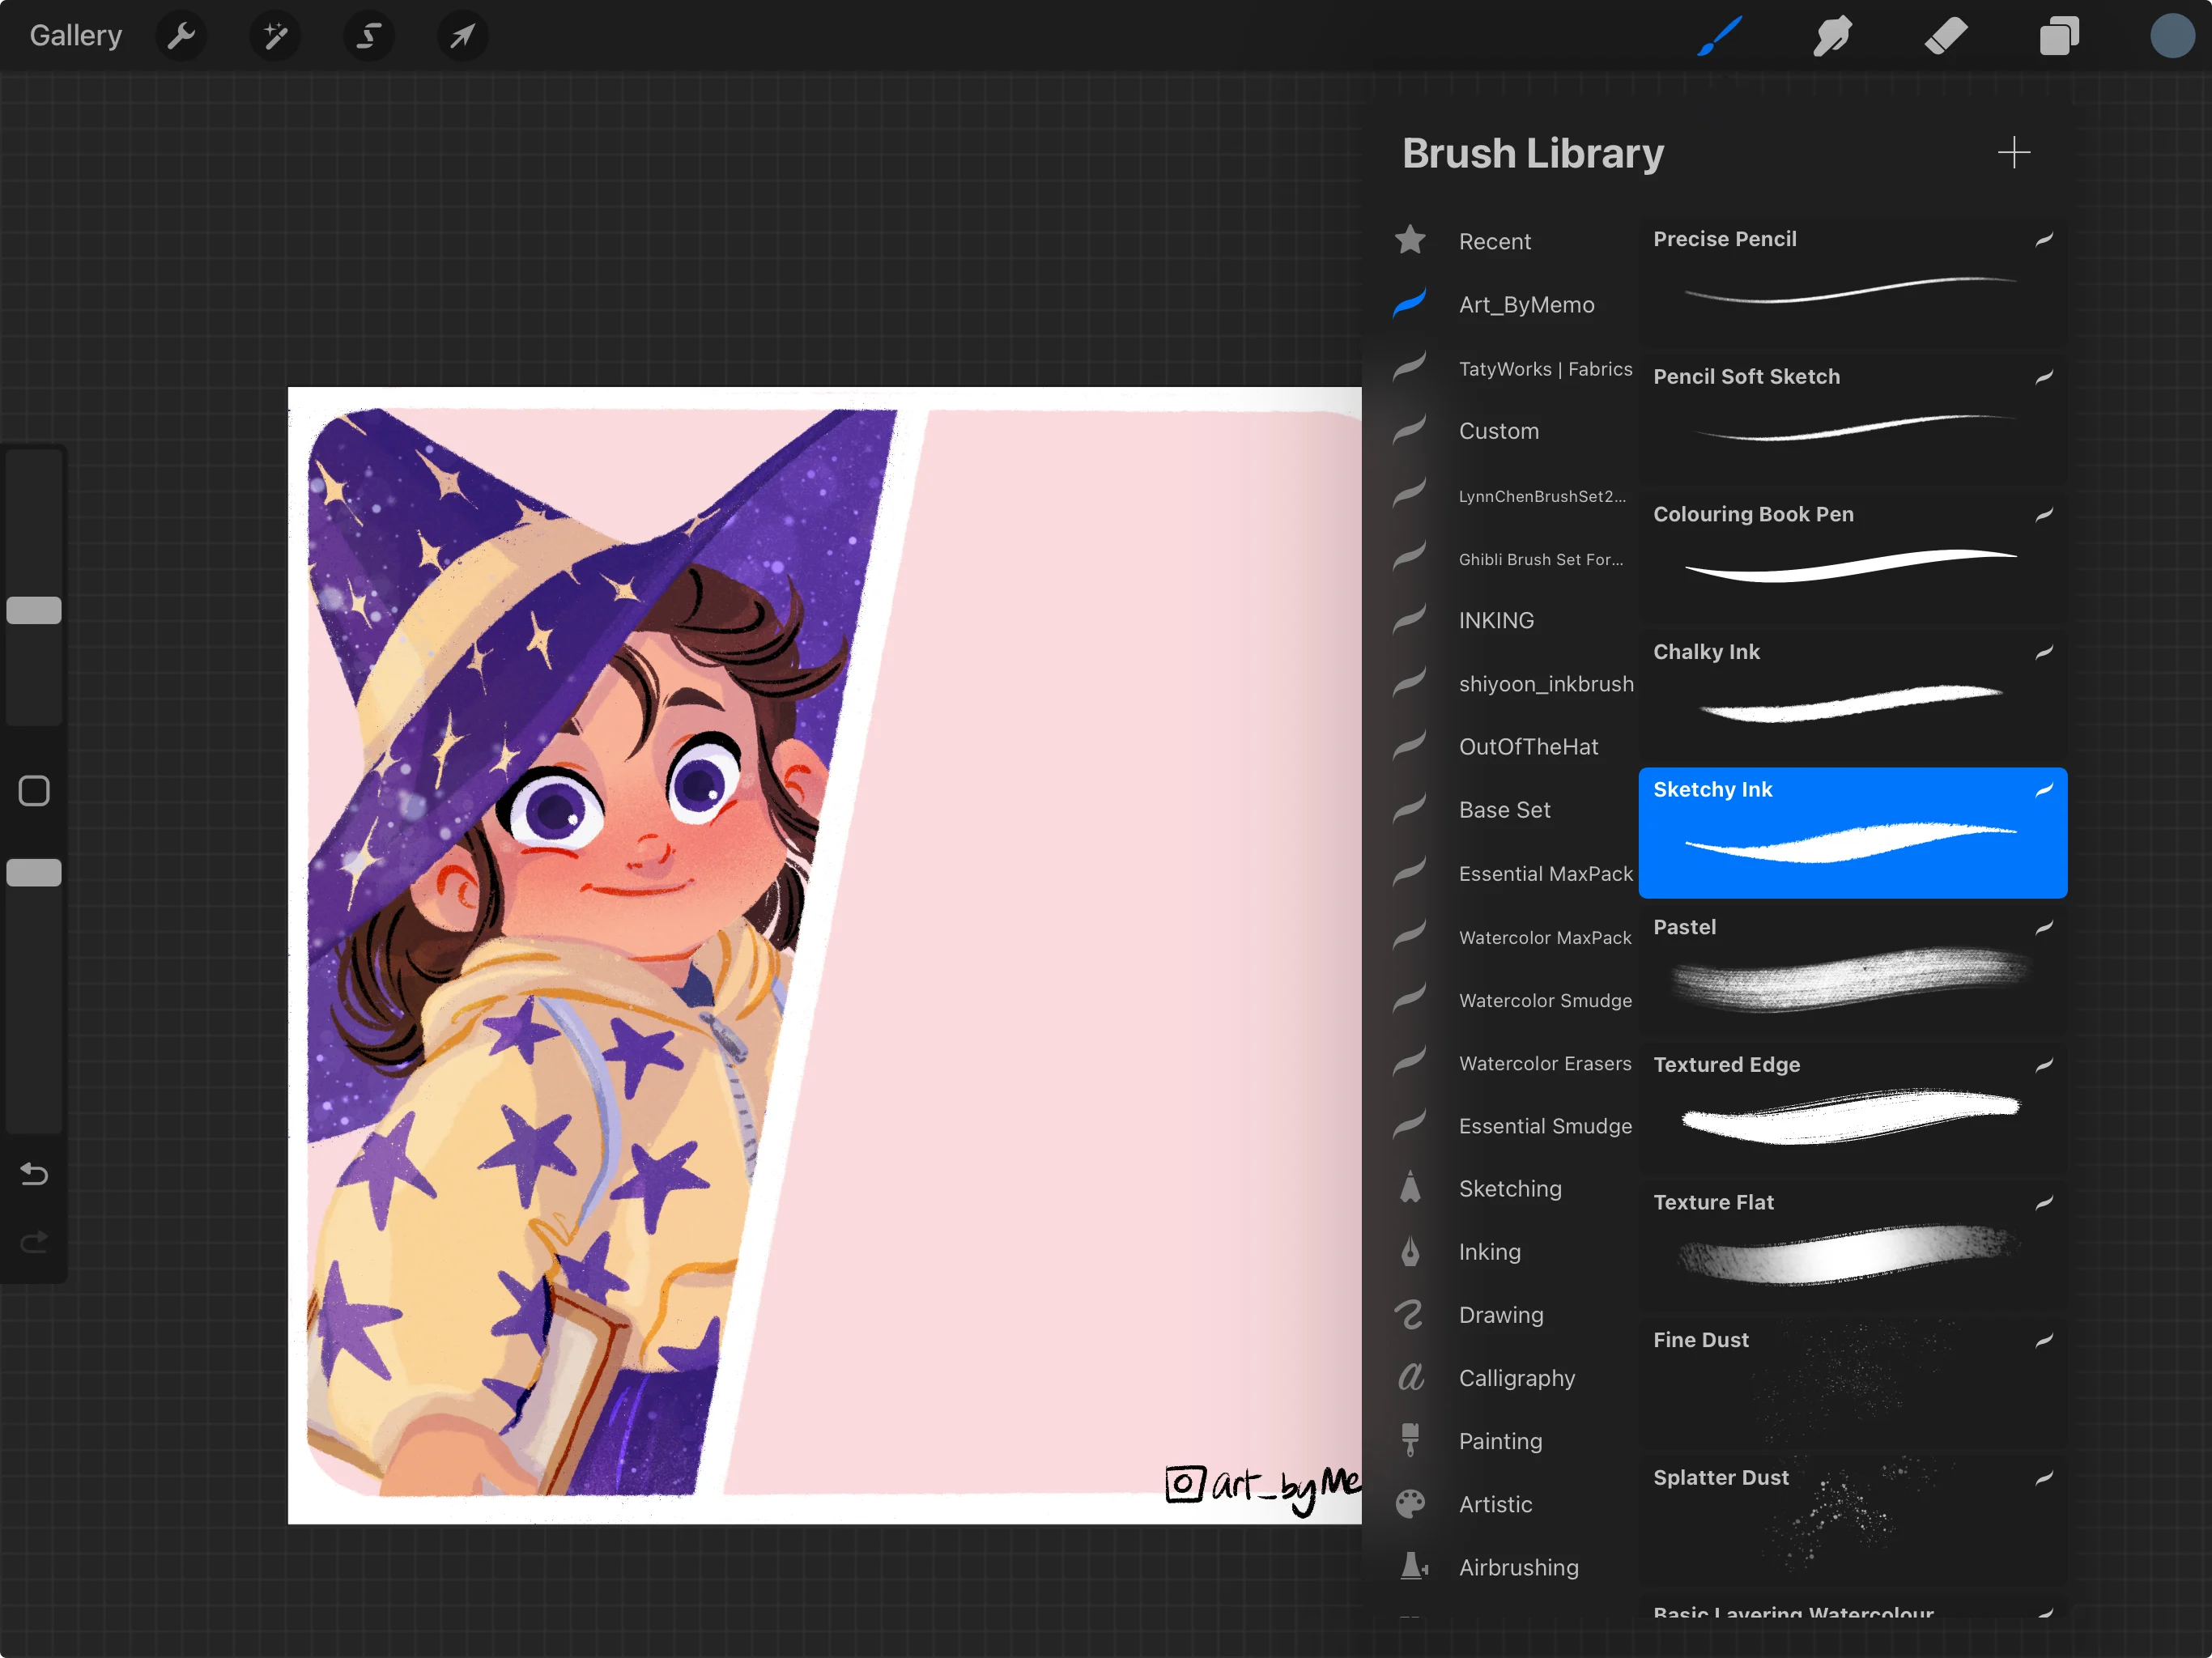2212x1658 pixels.
Task: Open the Inking brush category
Action: click(1489, 1251)
